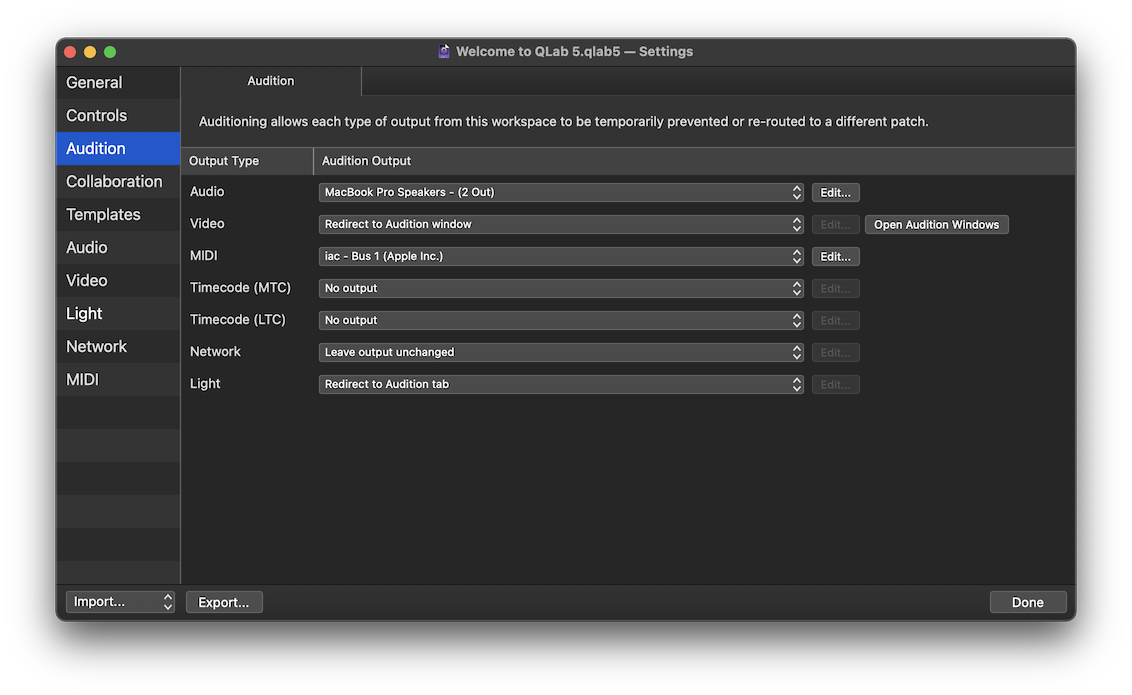The width and height of the screenshot is (1132, 695).
Task: Open the Timecode (MTC) output dropdown
Action: pos(560,288)
